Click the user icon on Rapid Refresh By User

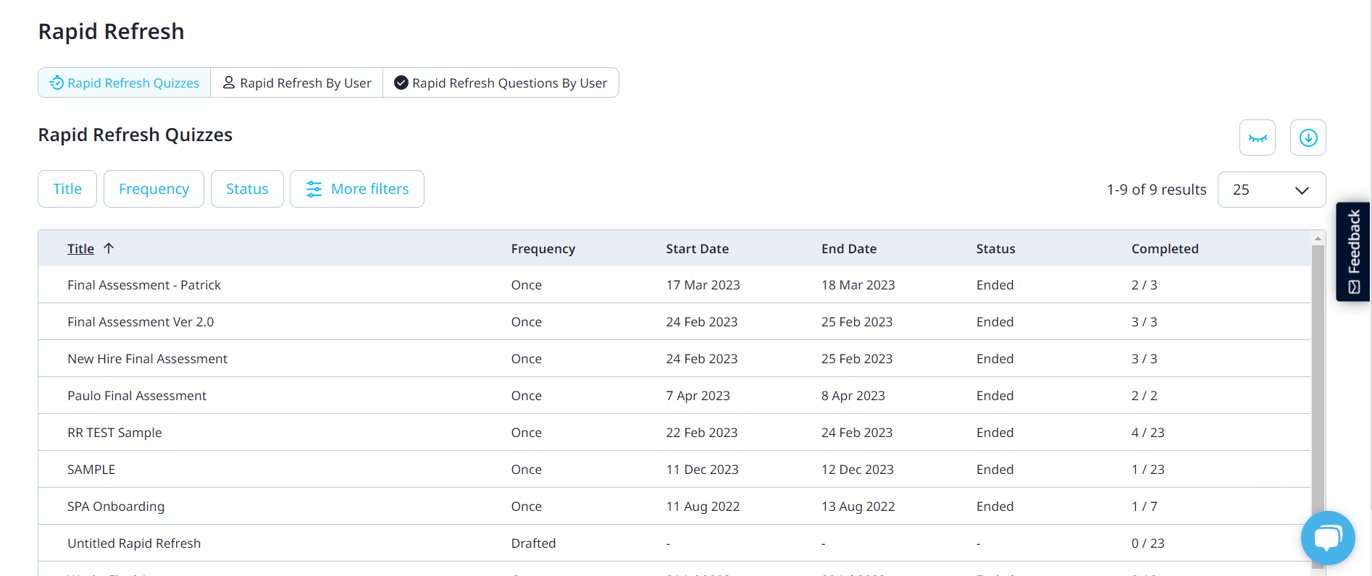[229, 82]
